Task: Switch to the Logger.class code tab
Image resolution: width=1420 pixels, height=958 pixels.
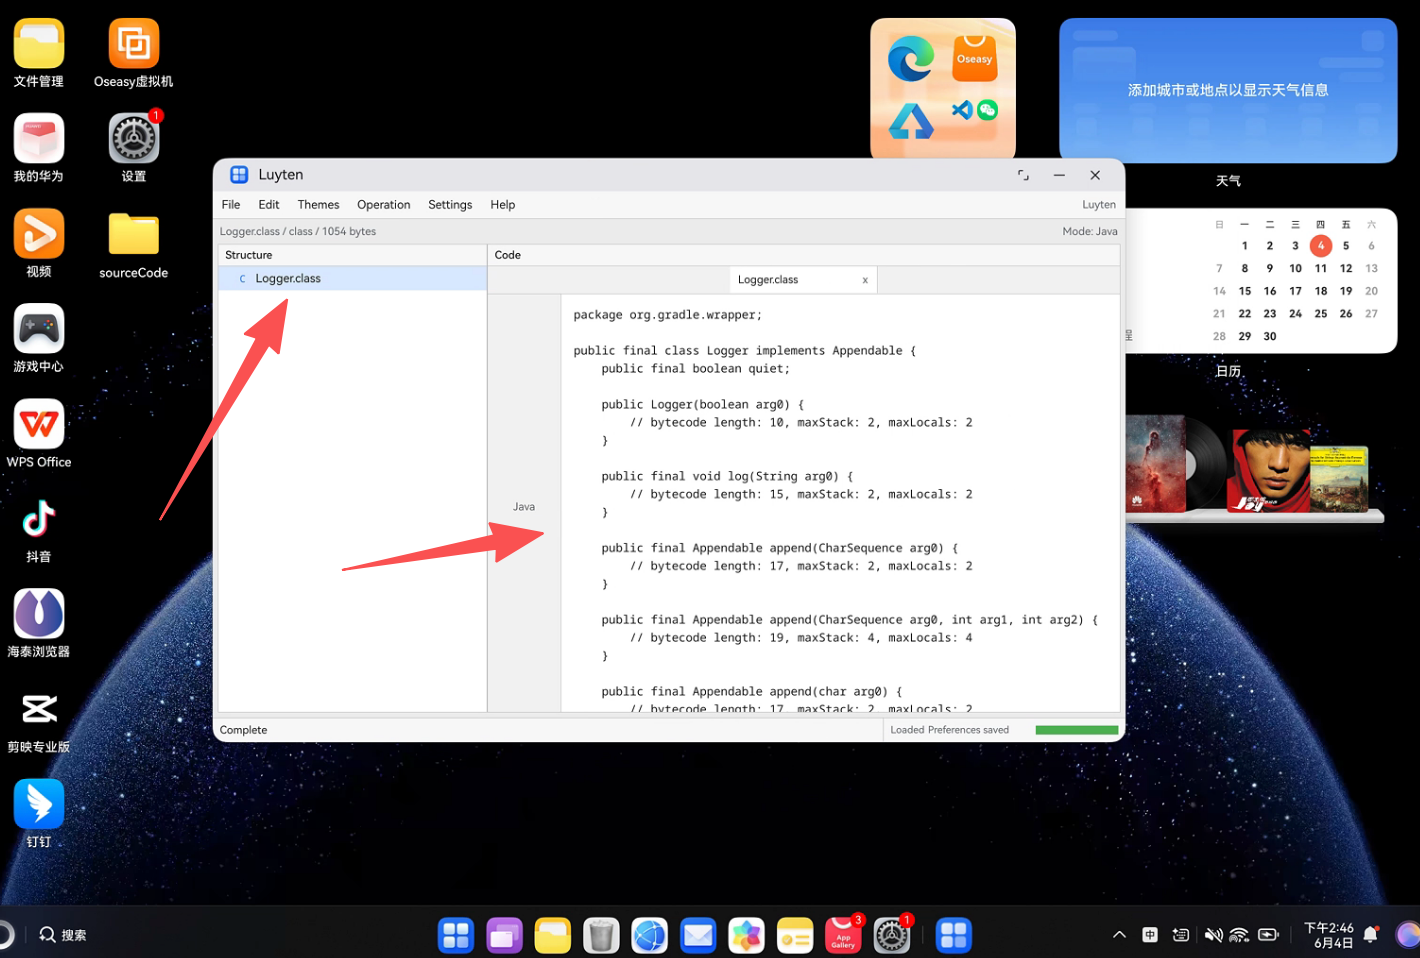Action: point(768,280)
